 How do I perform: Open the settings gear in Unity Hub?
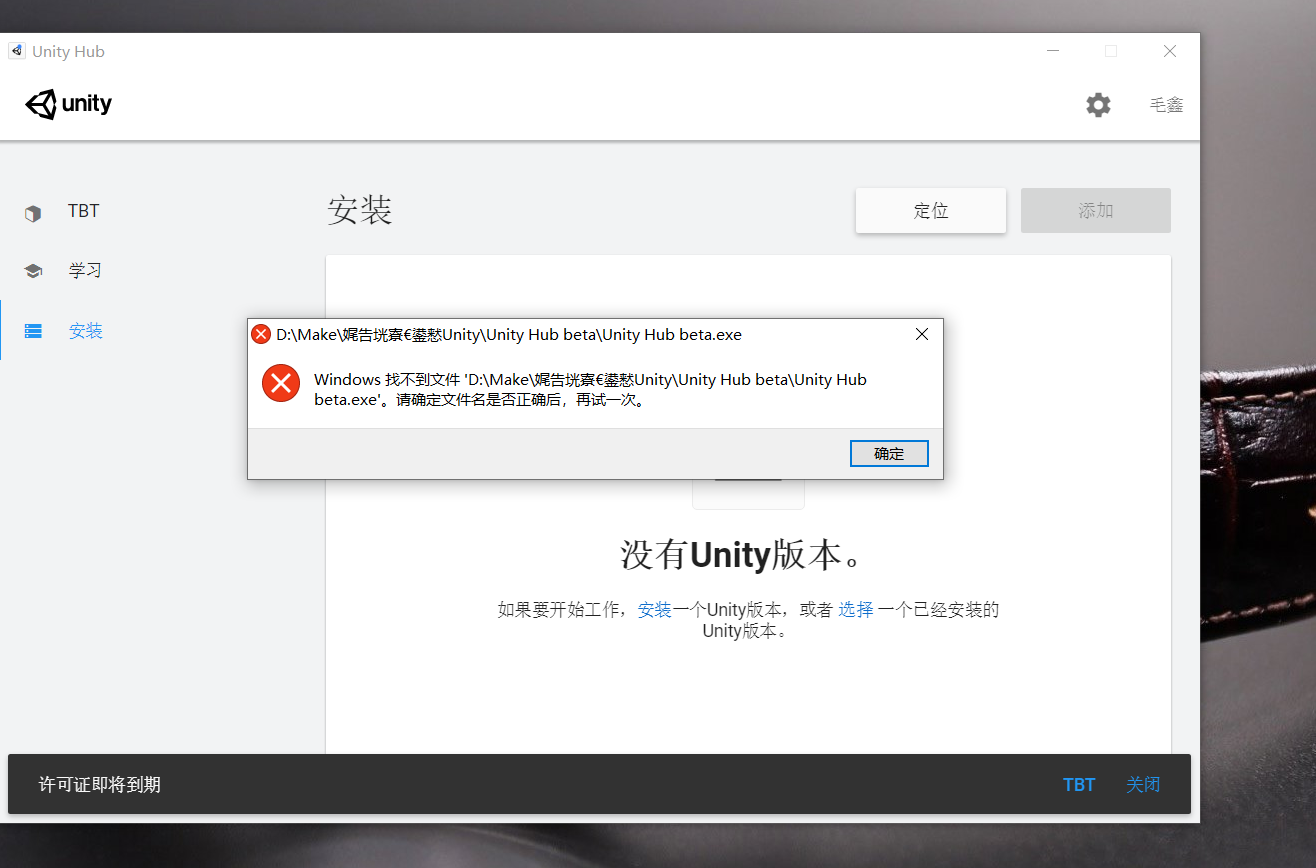[1098, 105]
